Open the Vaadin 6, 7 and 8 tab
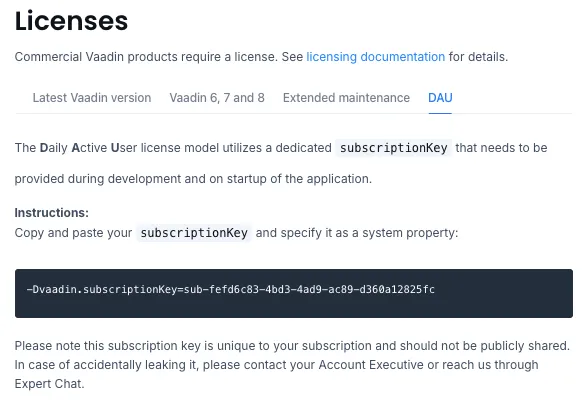587x411 pixels. click(x=217, y=98)
